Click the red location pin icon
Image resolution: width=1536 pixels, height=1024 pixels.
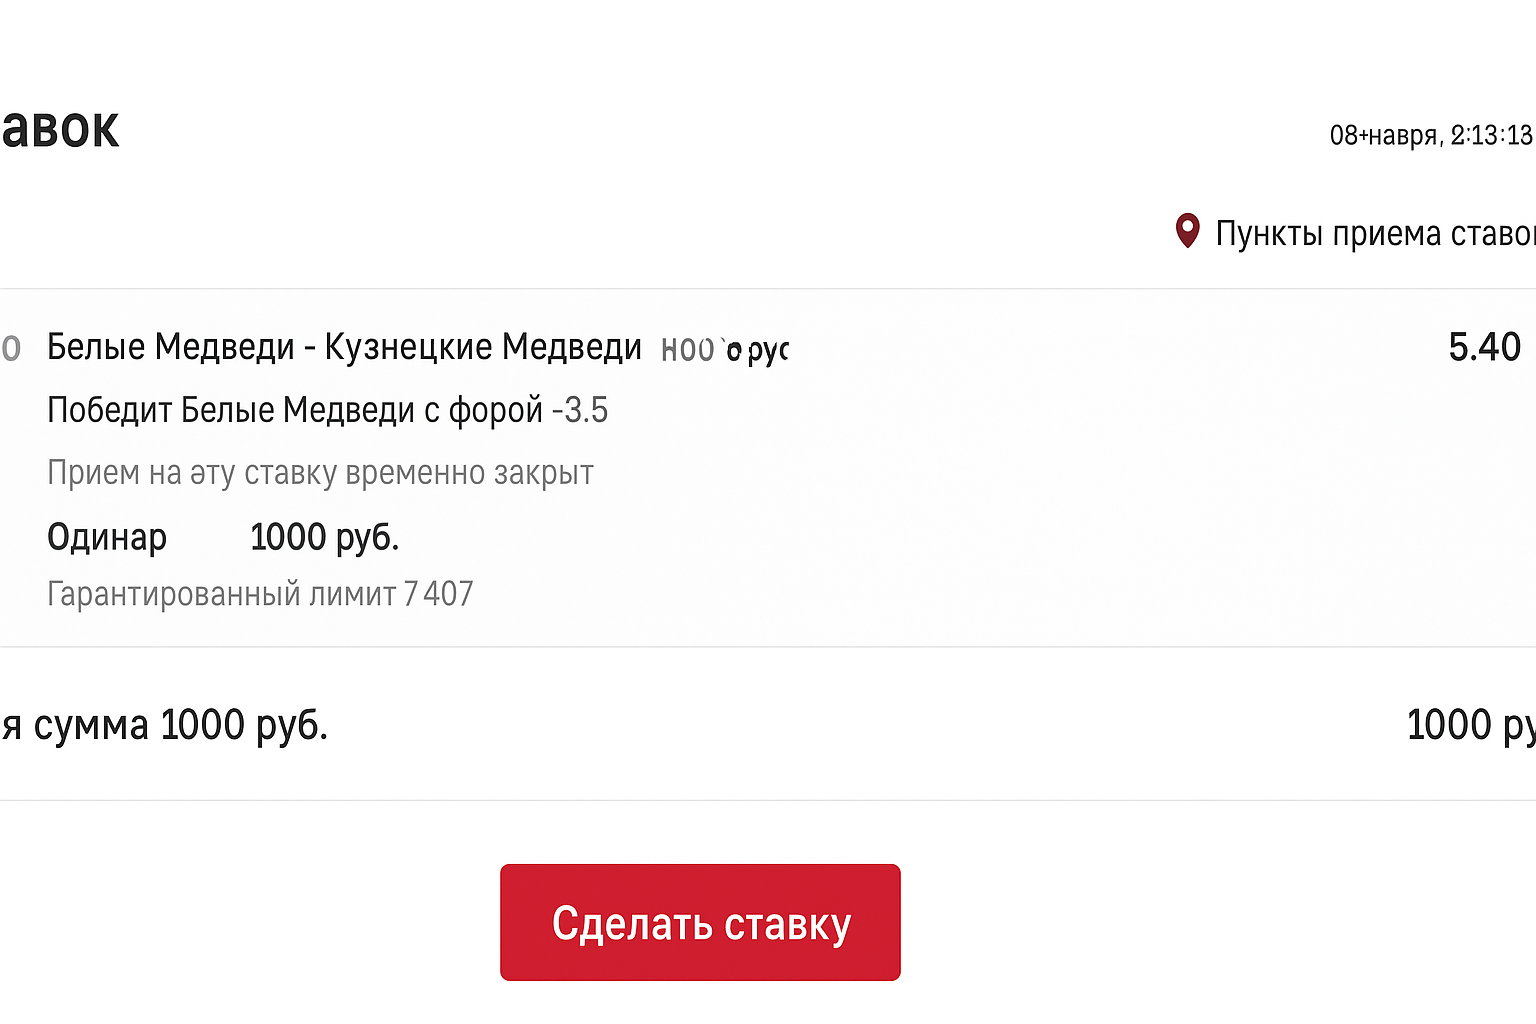1187,231
